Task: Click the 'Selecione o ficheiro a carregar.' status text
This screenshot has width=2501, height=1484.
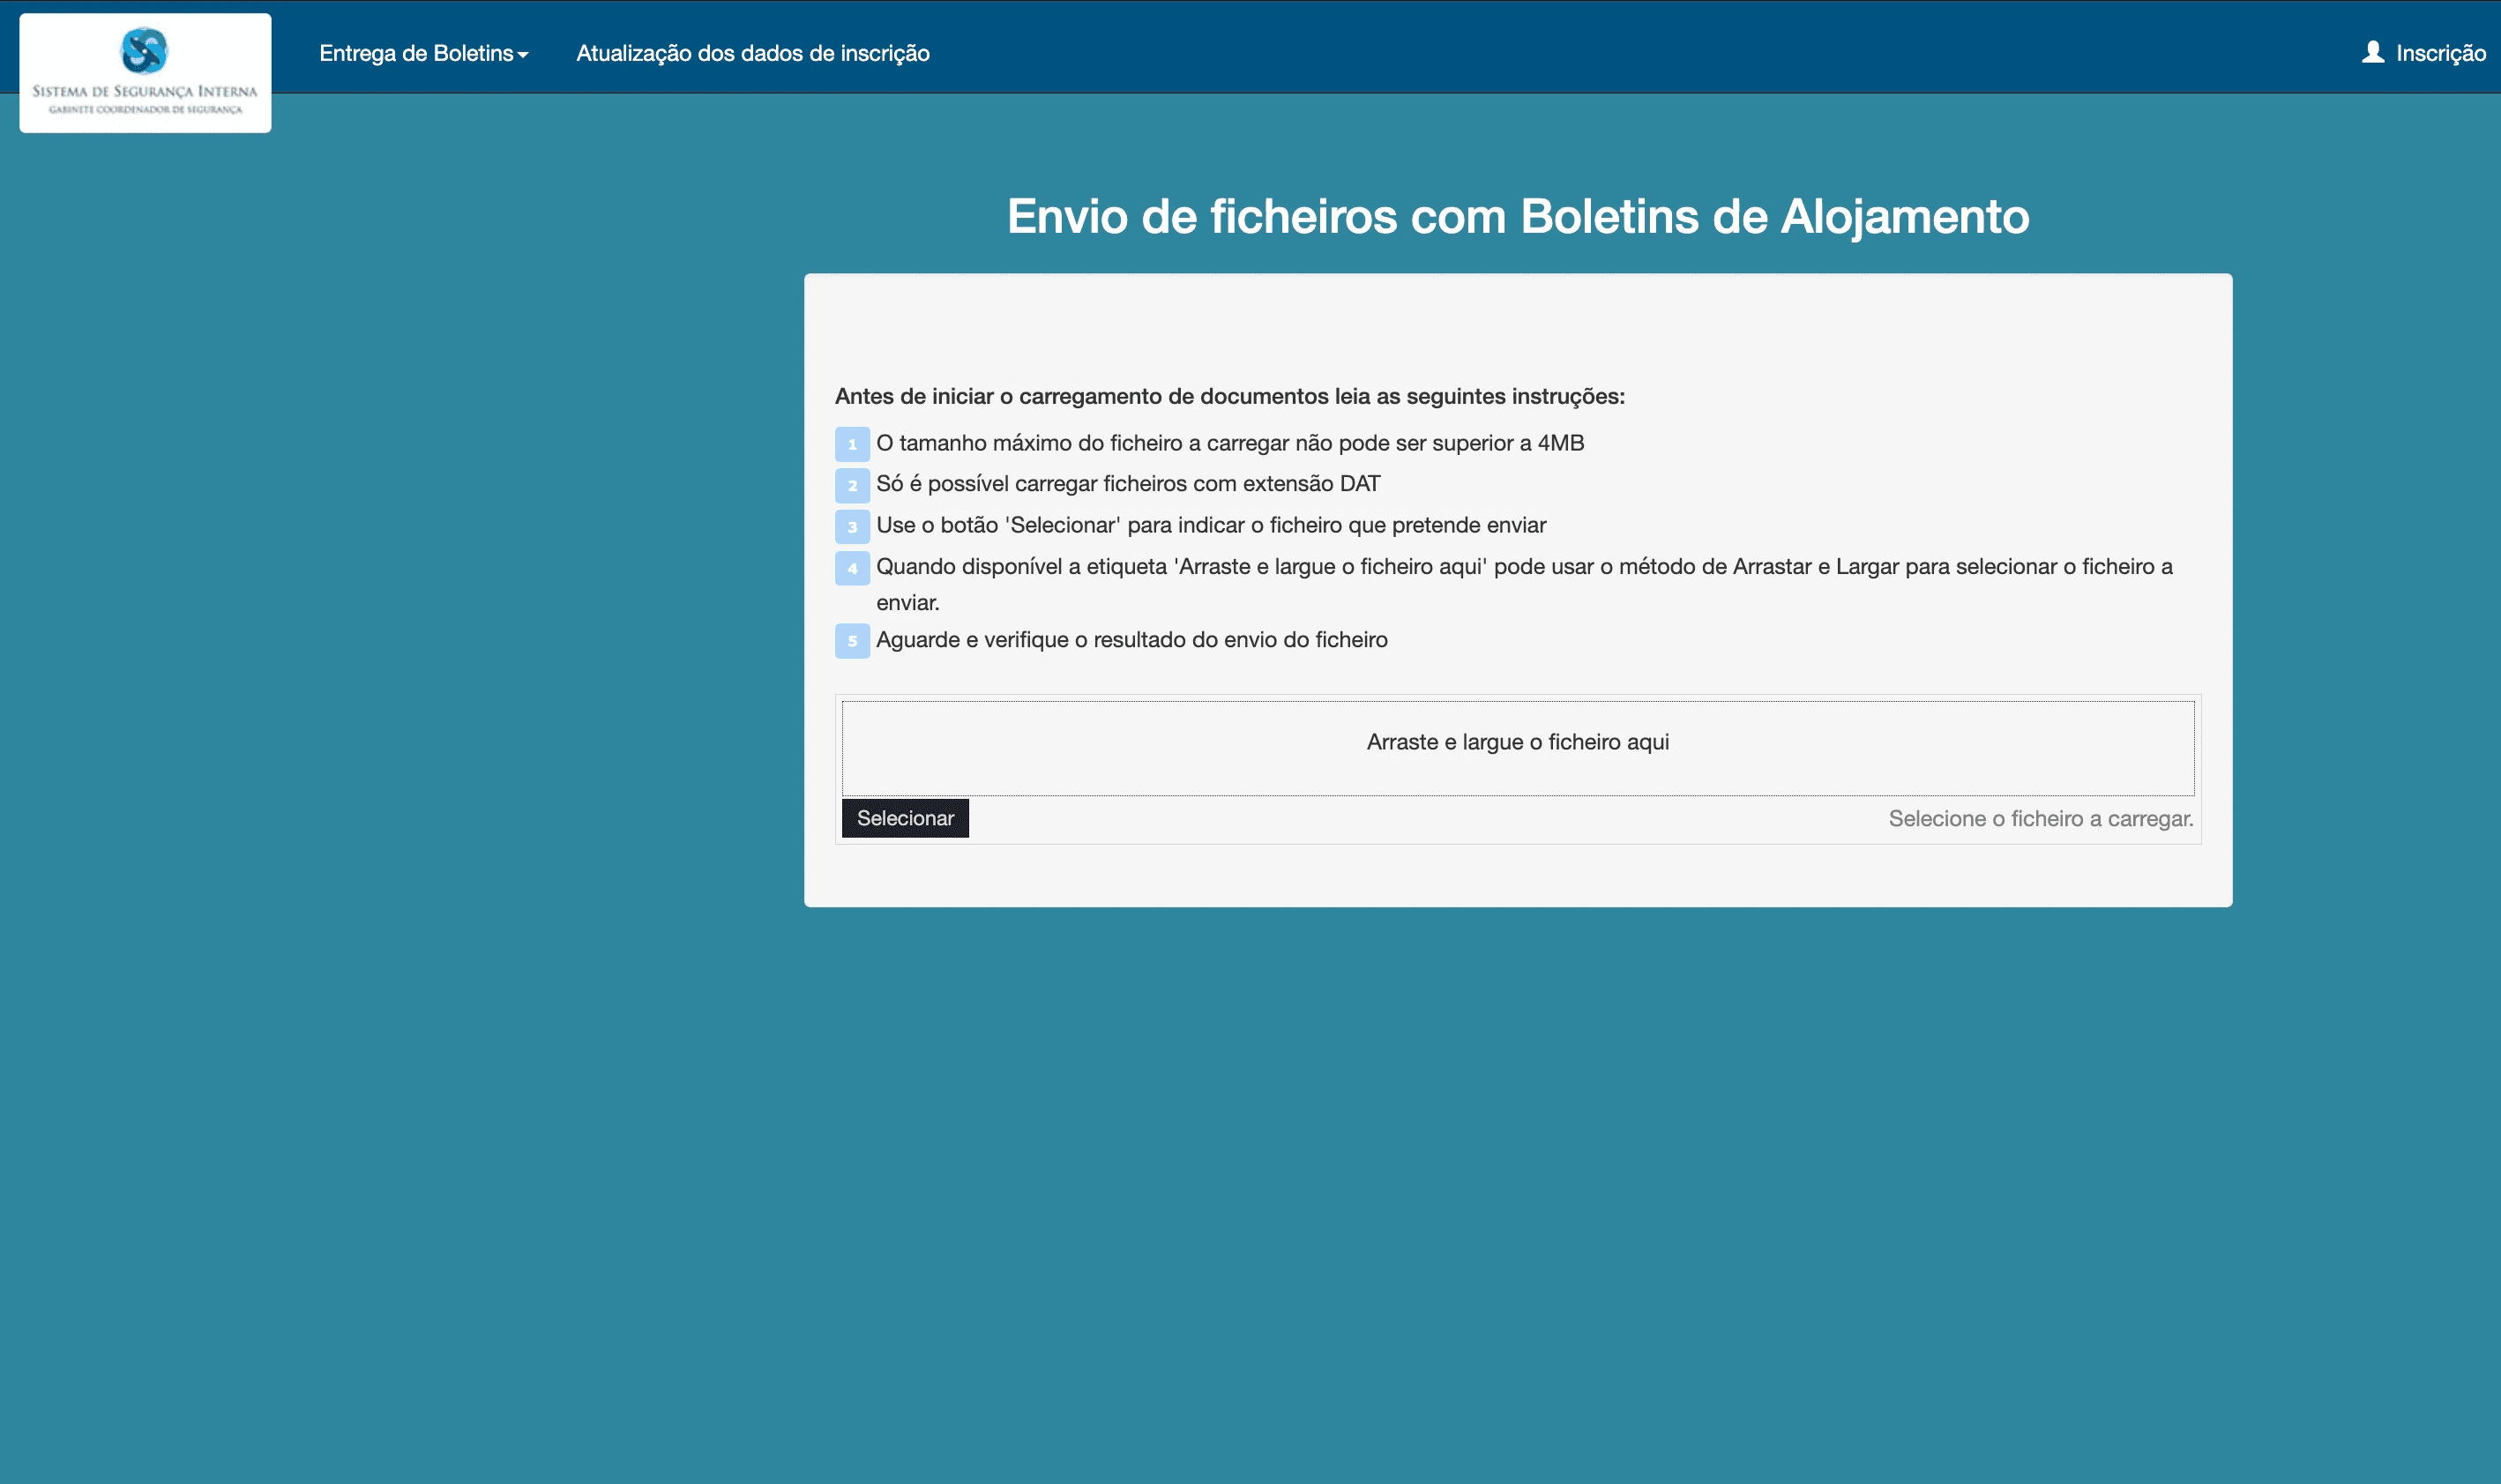Action: click(x=2041, y=819)
